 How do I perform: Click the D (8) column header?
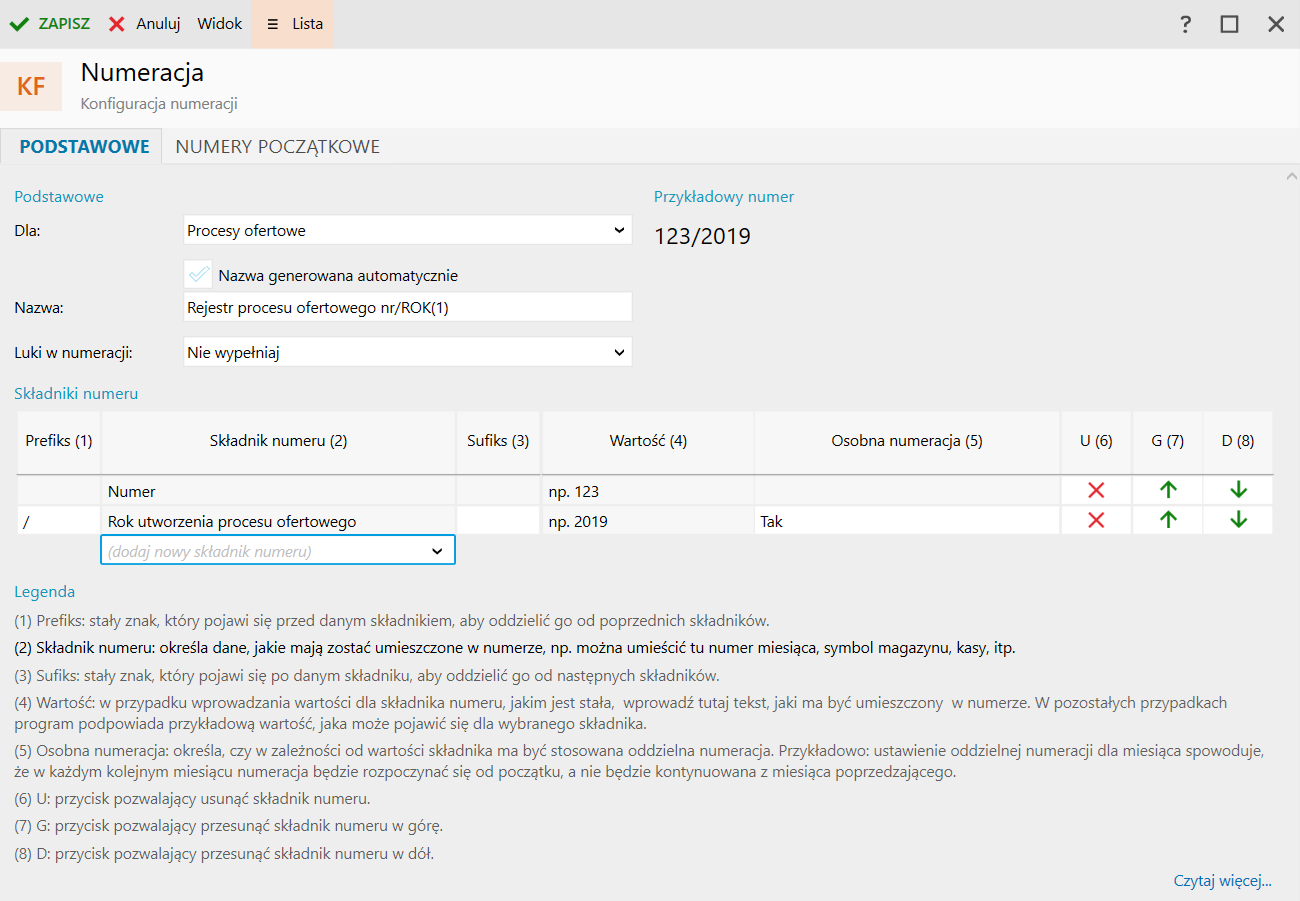click(x=1238, y=441)
